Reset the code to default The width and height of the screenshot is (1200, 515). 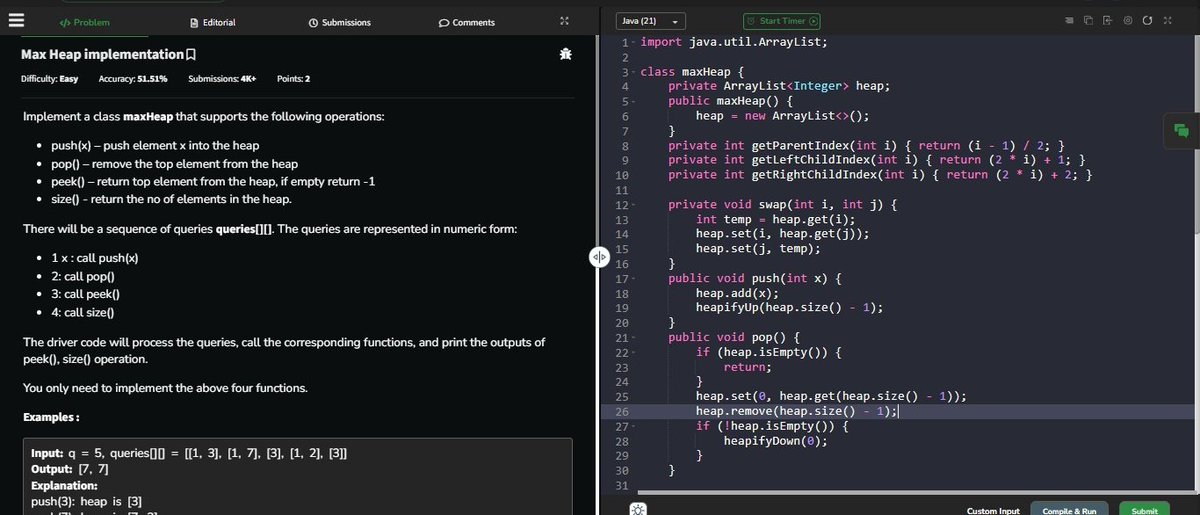1147,20
